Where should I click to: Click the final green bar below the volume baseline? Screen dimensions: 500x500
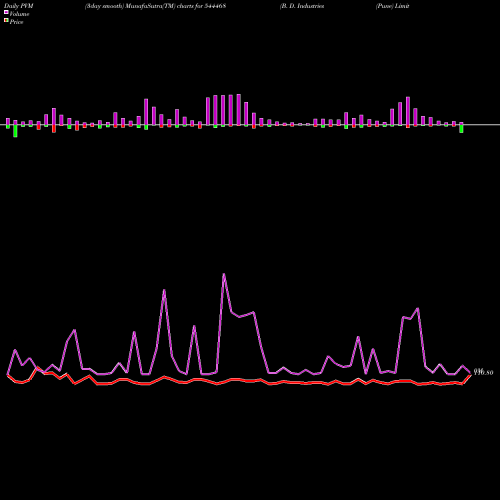[x=461, y=129]
